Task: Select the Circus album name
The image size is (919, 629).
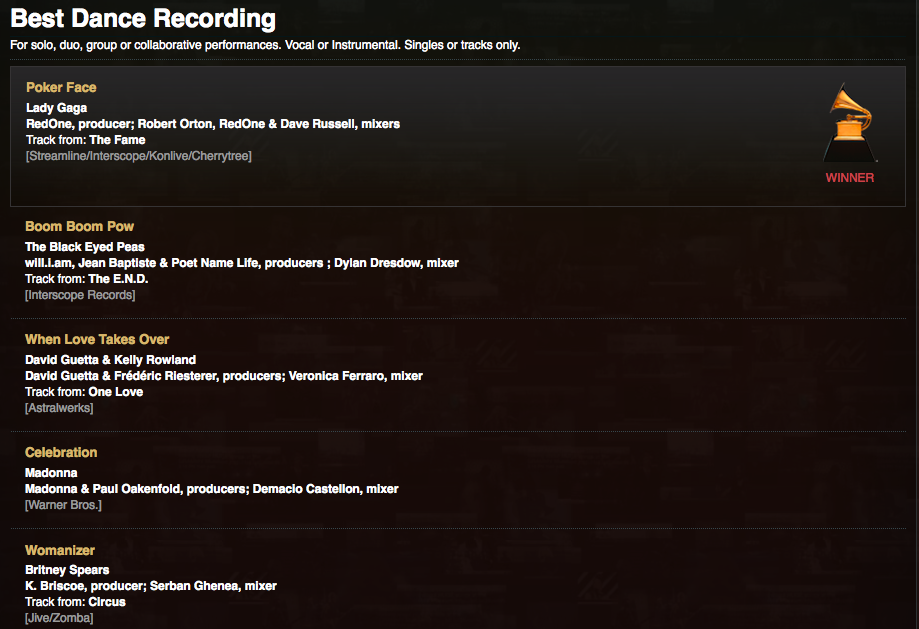Action: (107, 602)
